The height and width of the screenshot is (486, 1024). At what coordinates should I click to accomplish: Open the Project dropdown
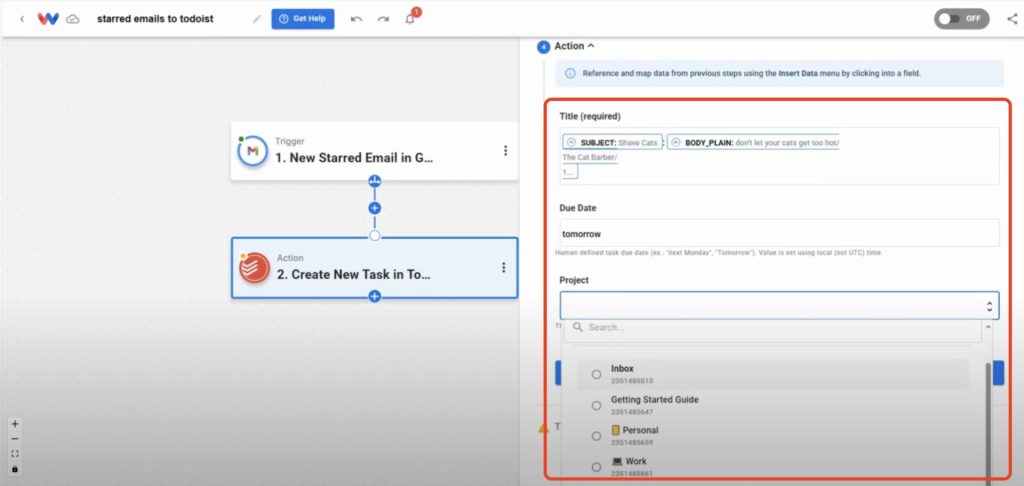point(779,306)
